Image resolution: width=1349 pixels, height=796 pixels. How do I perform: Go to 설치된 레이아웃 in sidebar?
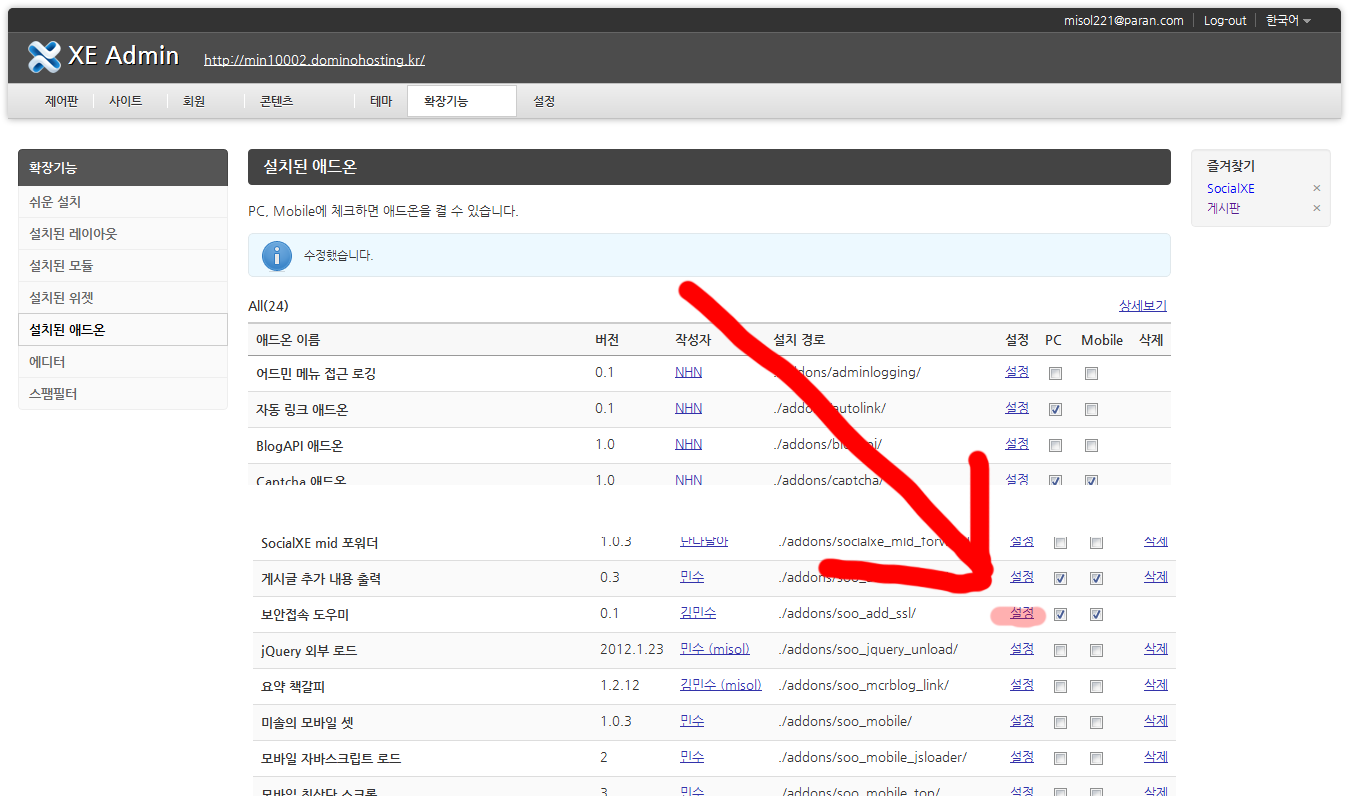(x=123, y=234)
